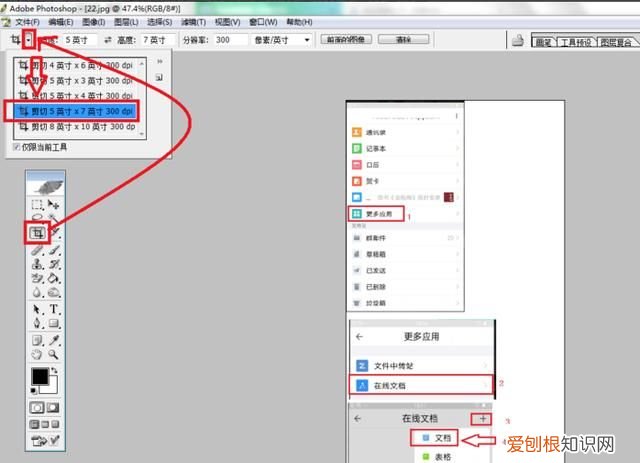The height and width of the screenshot is (463, 640).
Task: Select the Zoom magnifier tool
Action: (54, 354)
